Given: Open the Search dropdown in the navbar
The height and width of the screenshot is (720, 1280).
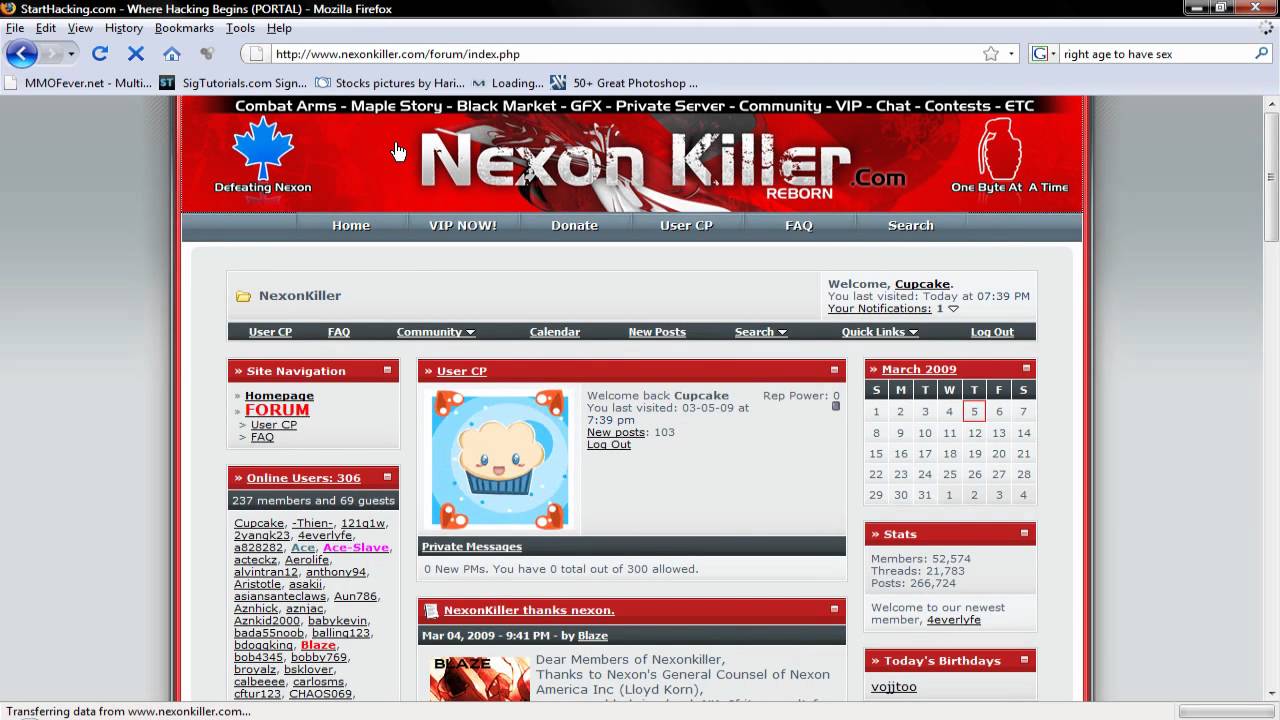Looking at the screenshot, I should click(x=760, y=332).
